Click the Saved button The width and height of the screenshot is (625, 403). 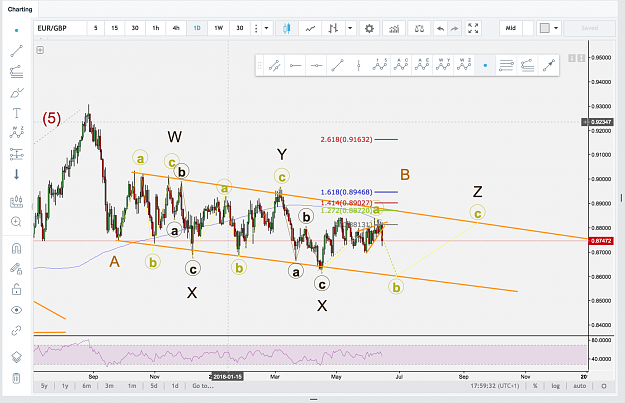click(x=590, y=28)
